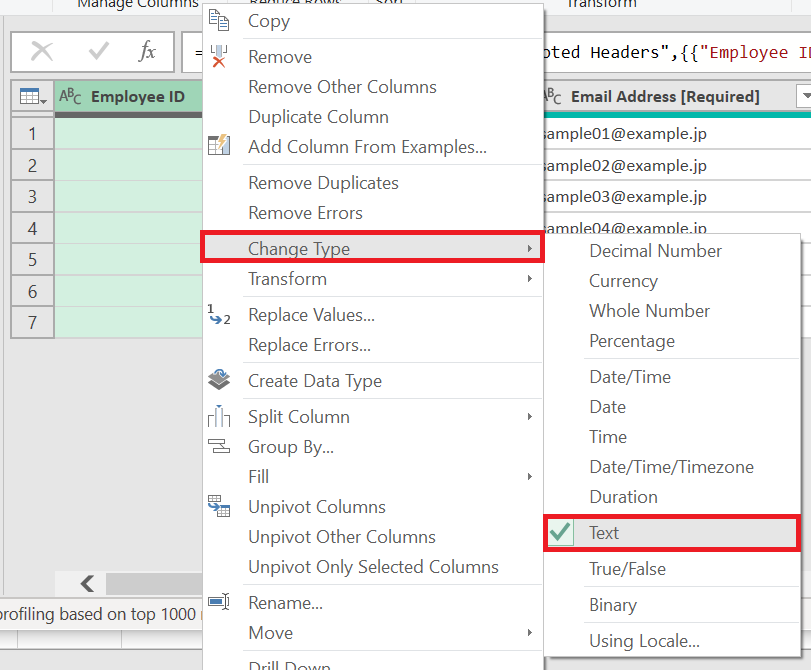Click the red X Remove icon
811x670 pixels.
coord(219,57)
